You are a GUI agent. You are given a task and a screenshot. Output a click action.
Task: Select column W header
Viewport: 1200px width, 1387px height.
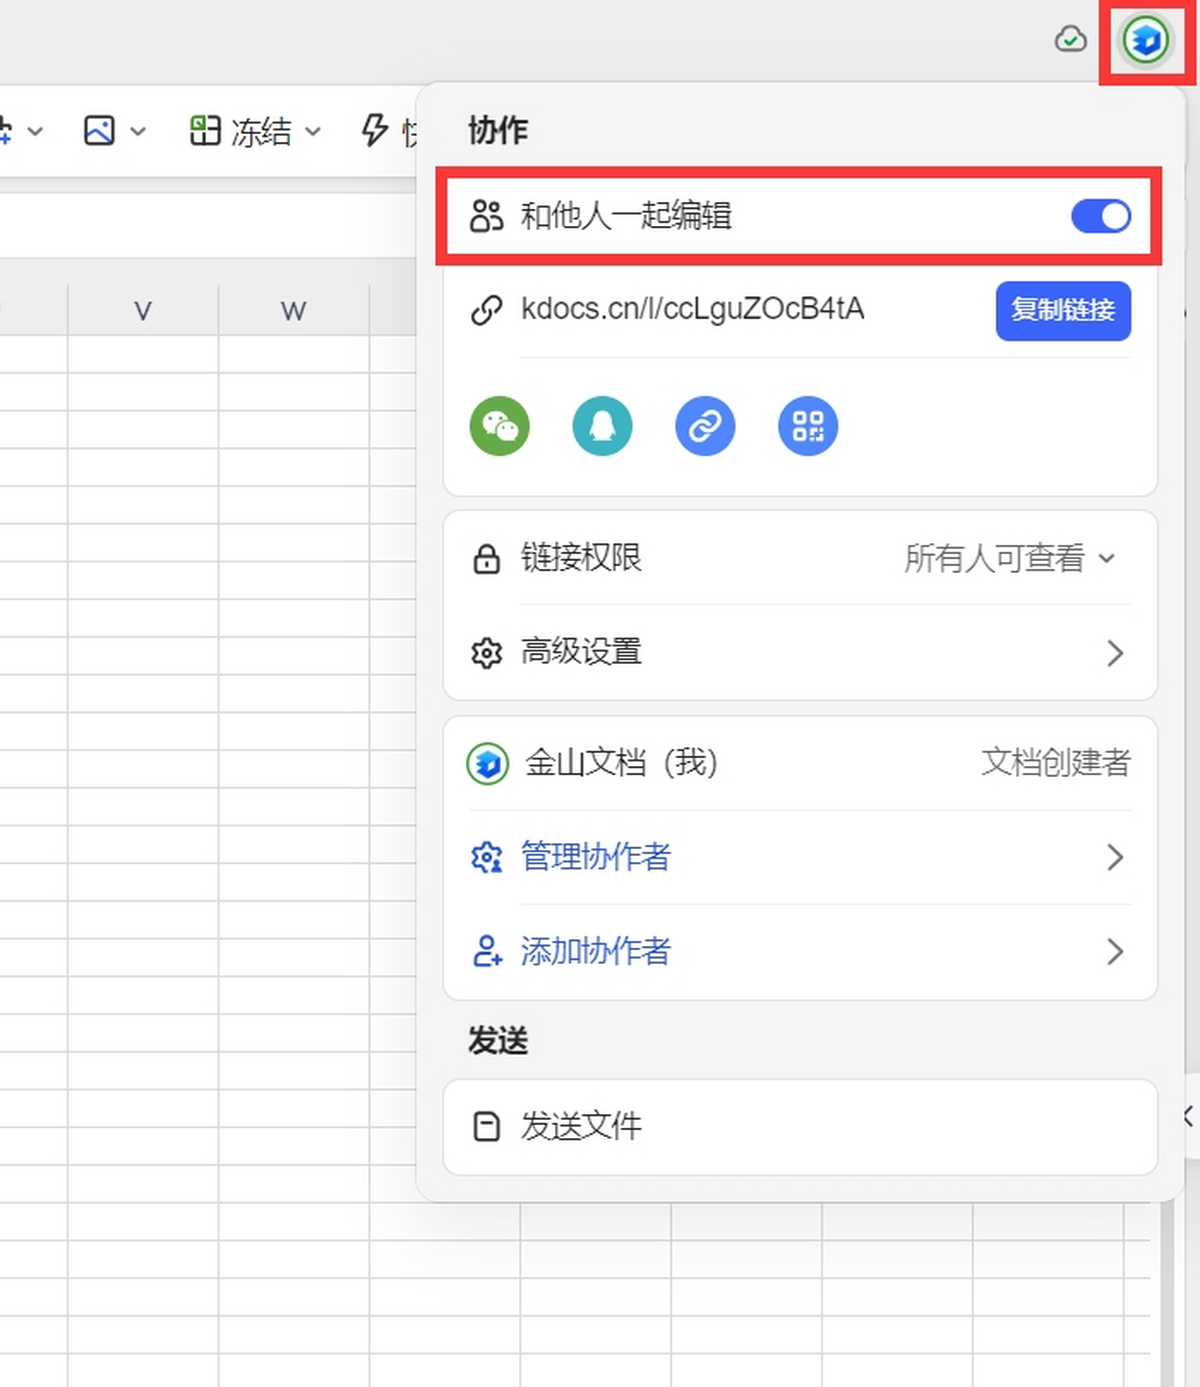tap(294, 311)
